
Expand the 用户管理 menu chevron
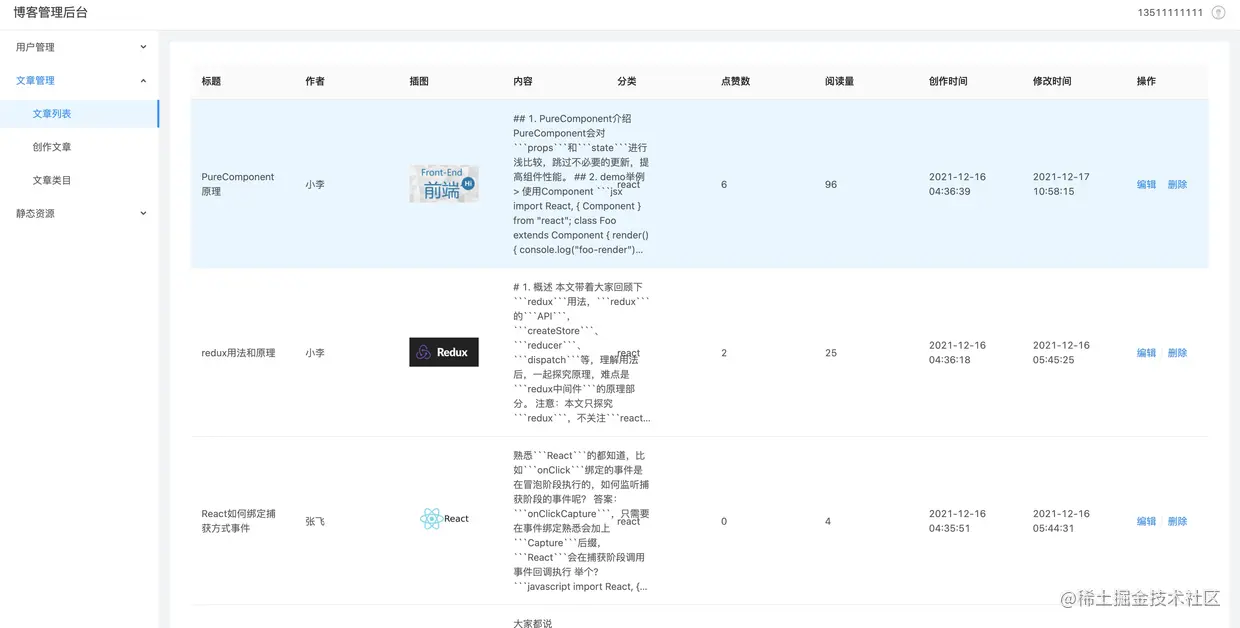click(143, 47)
